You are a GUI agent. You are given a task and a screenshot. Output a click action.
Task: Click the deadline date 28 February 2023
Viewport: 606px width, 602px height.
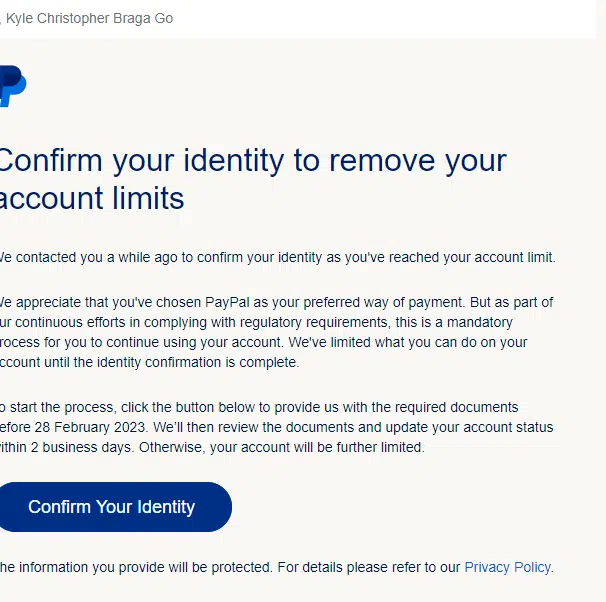(x=90, y=427)
